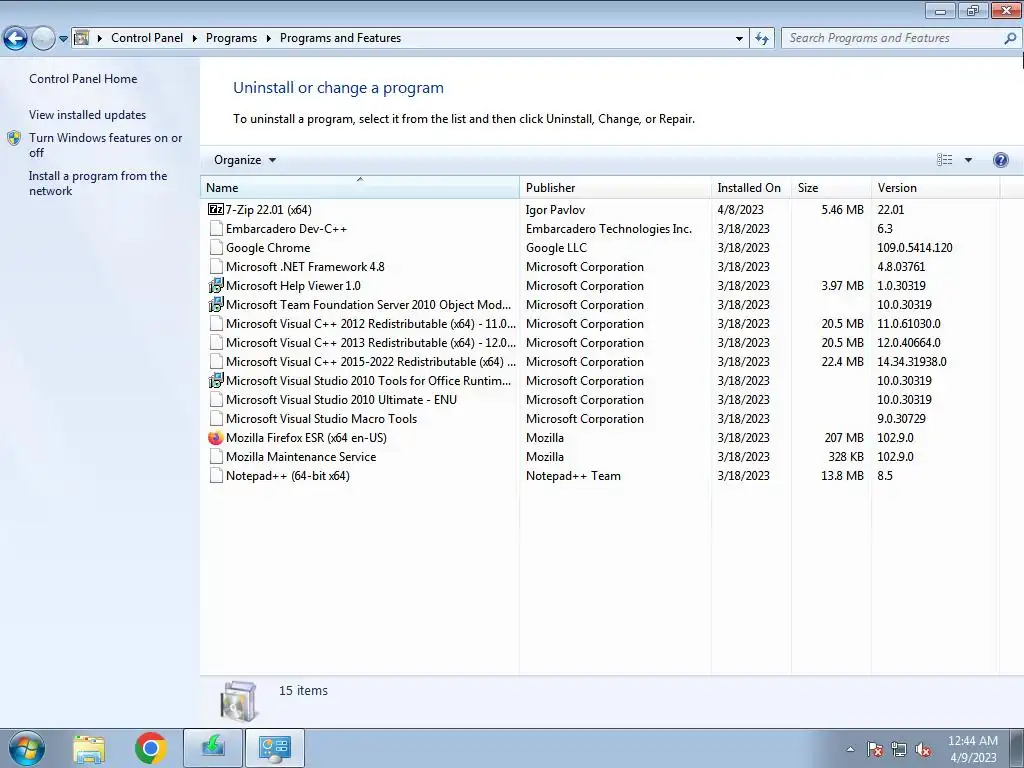
Task: Open Control Panel Home link
Action: (x=83, y=79)
